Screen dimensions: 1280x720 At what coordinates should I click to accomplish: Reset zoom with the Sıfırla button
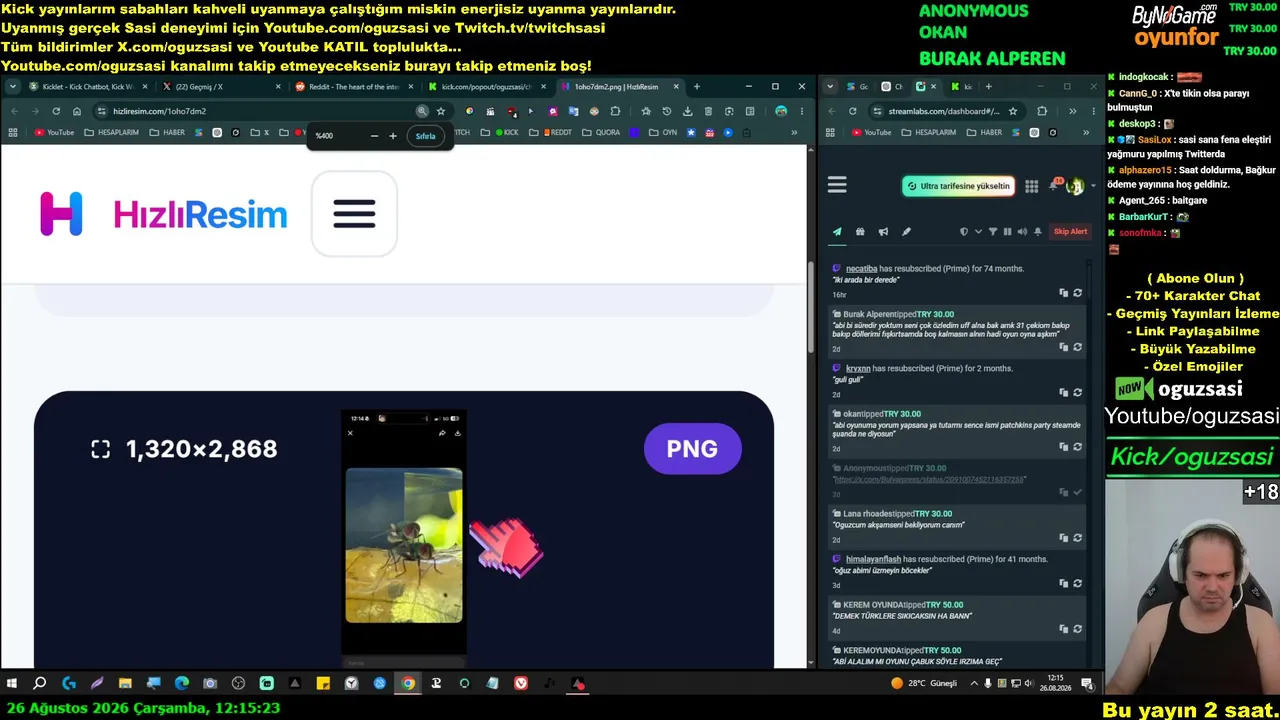[425, 136]
